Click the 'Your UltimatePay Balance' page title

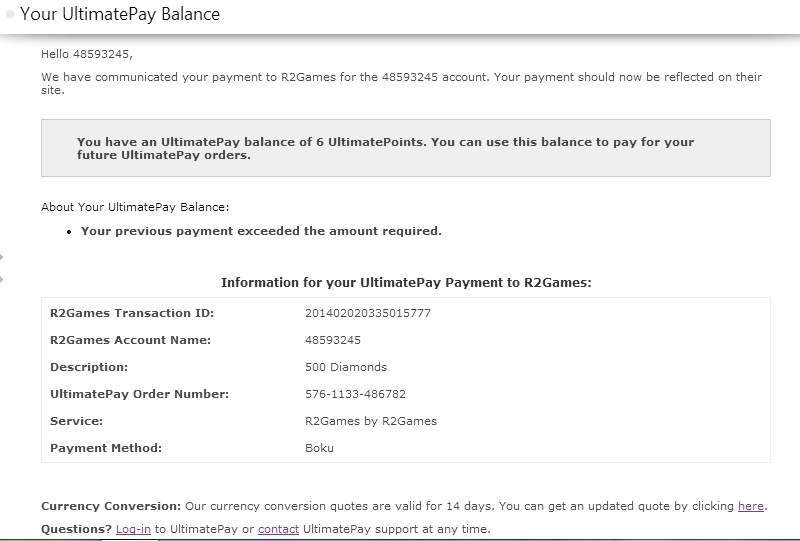coord(120,15)
